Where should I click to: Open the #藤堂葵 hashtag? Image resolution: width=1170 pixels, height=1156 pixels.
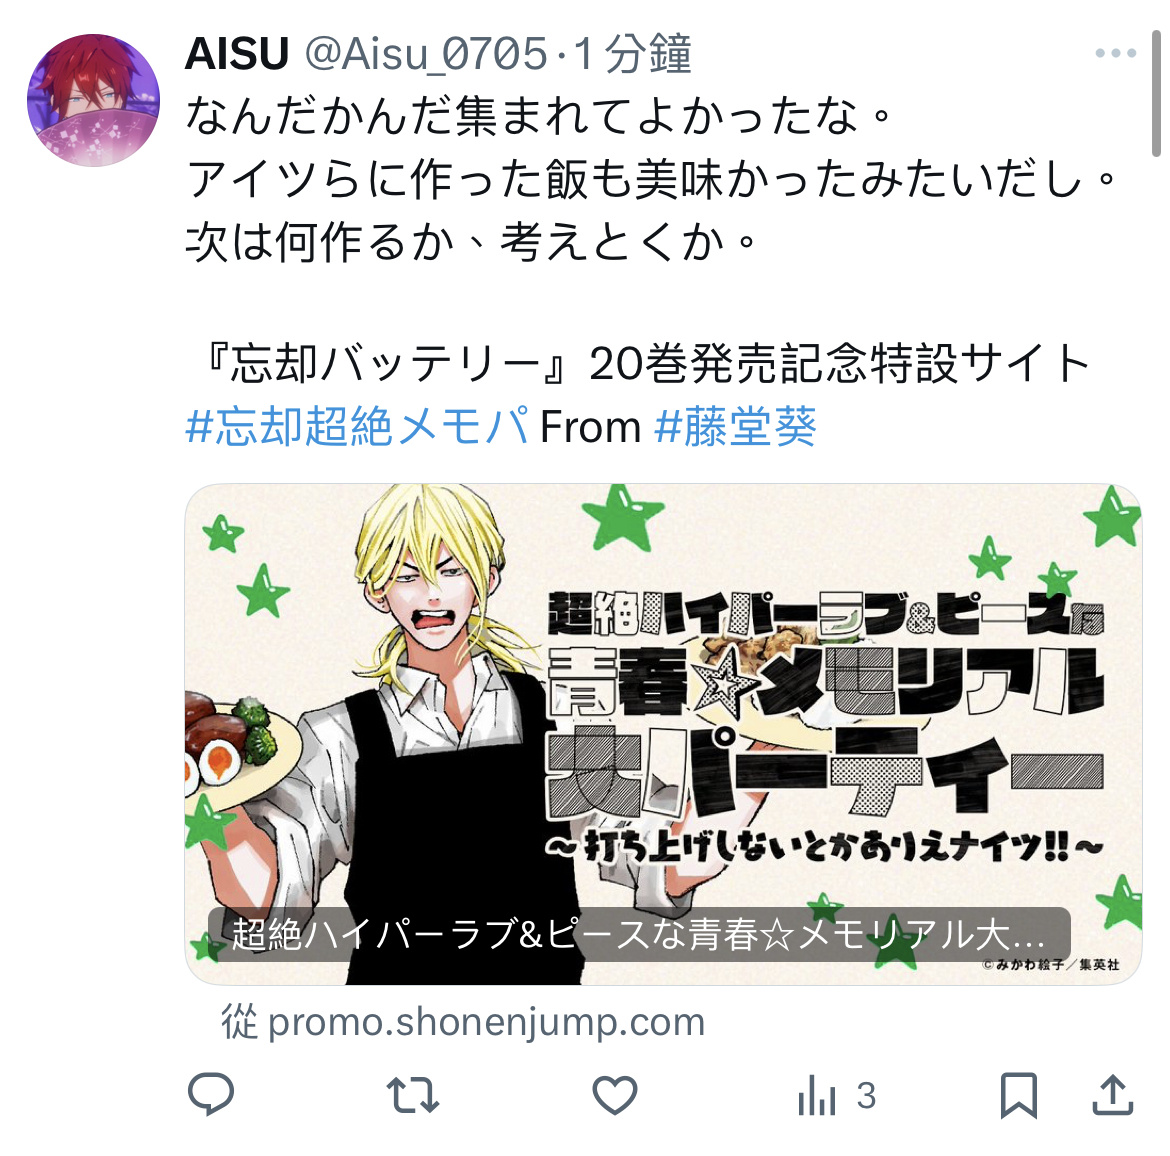(735, 427)
